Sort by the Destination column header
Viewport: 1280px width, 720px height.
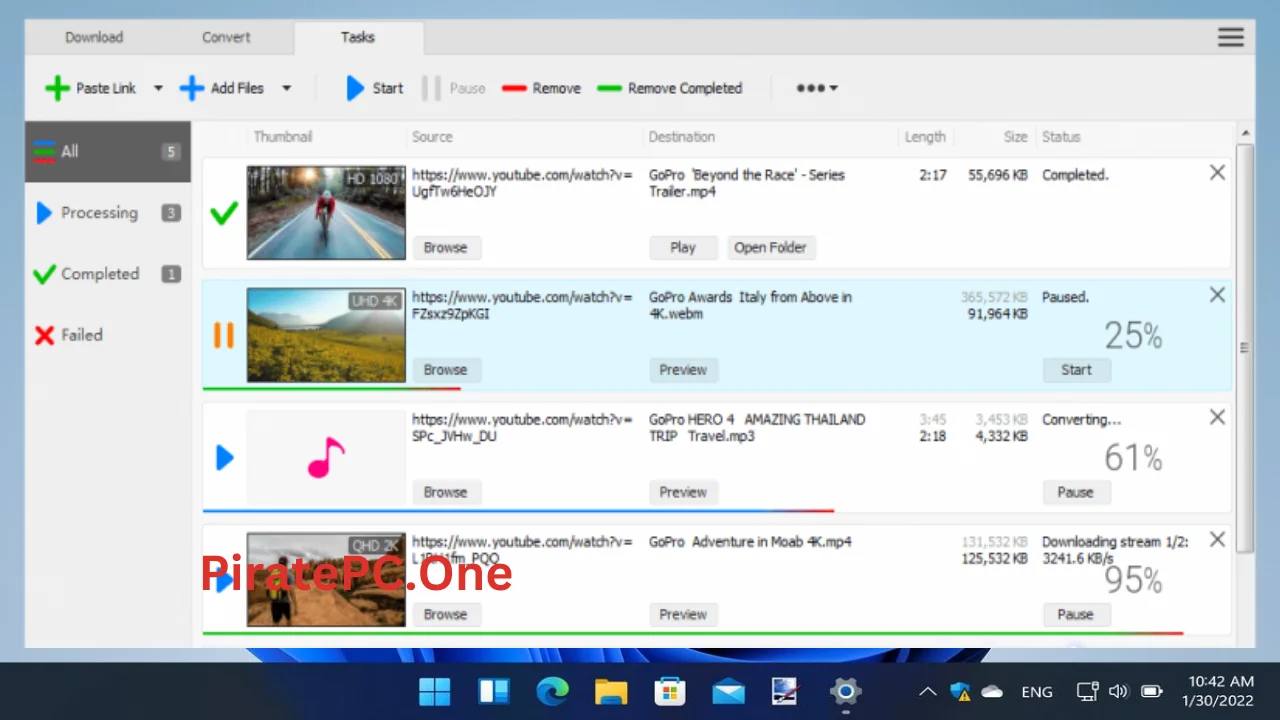tap(682, 137)
